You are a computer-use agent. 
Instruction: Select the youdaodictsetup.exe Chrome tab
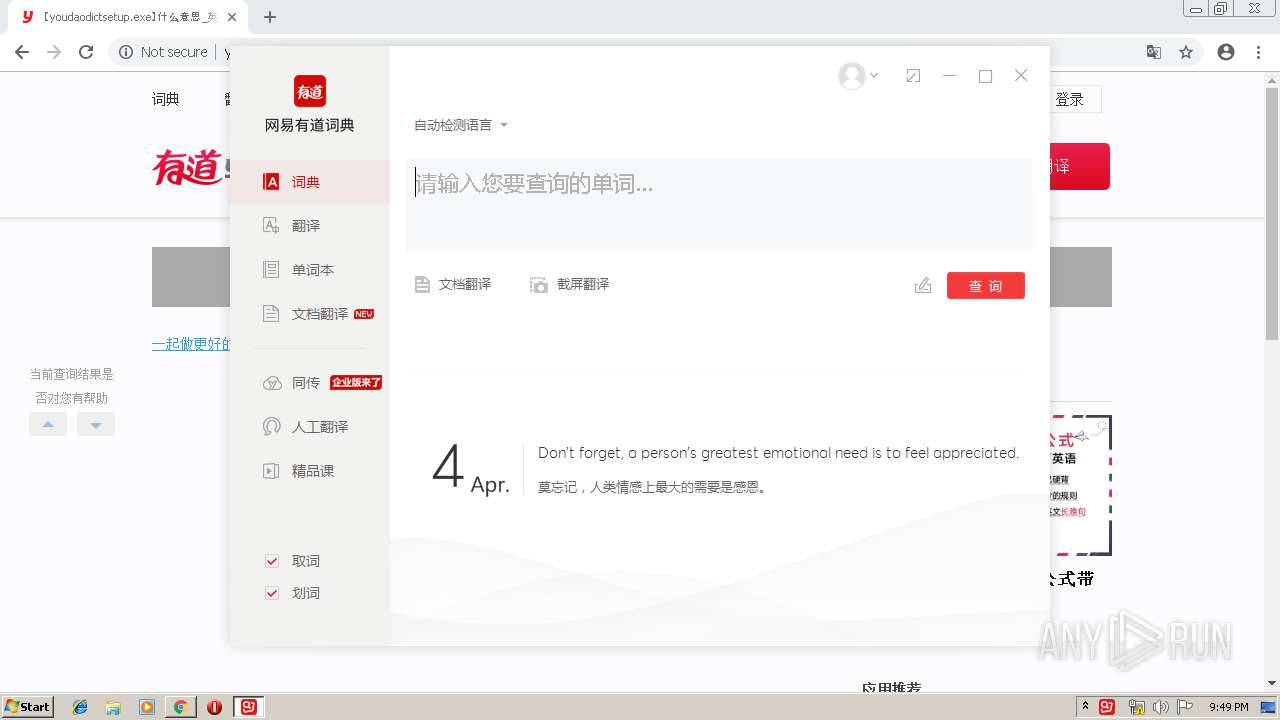[129, 17]
